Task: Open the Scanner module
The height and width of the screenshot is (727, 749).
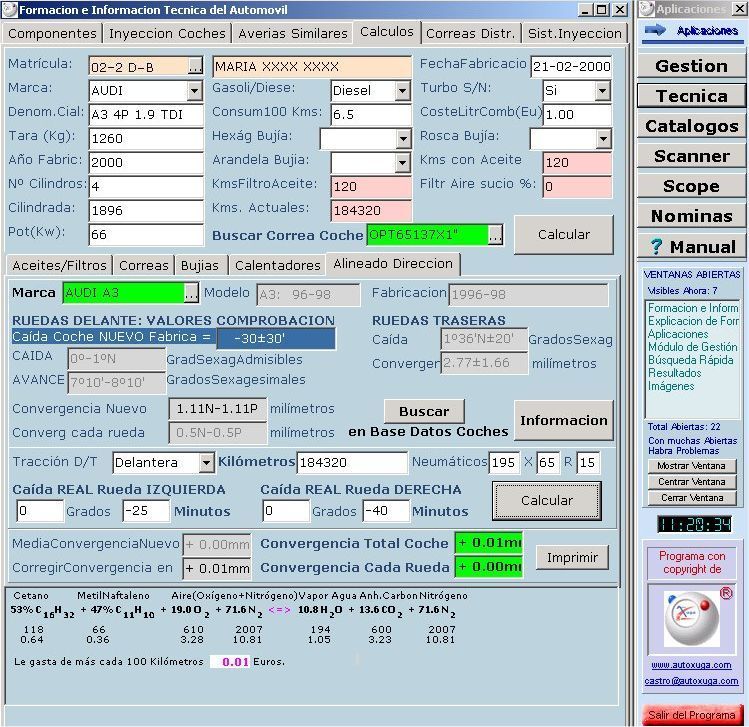Action: click(691, 156)
